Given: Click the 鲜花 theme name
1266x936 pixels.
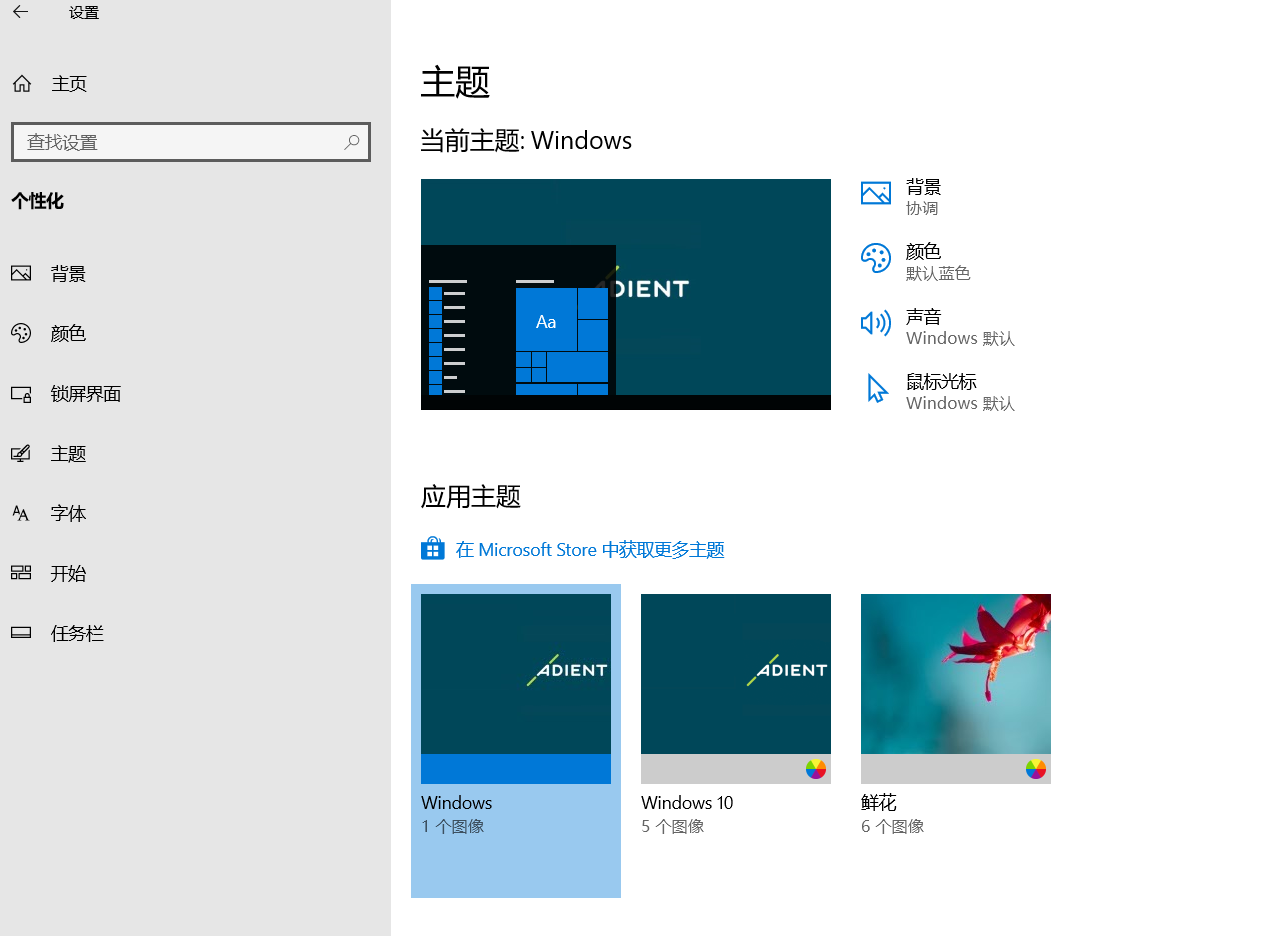Looking at the screenshot, I should (x=879, y=803).
